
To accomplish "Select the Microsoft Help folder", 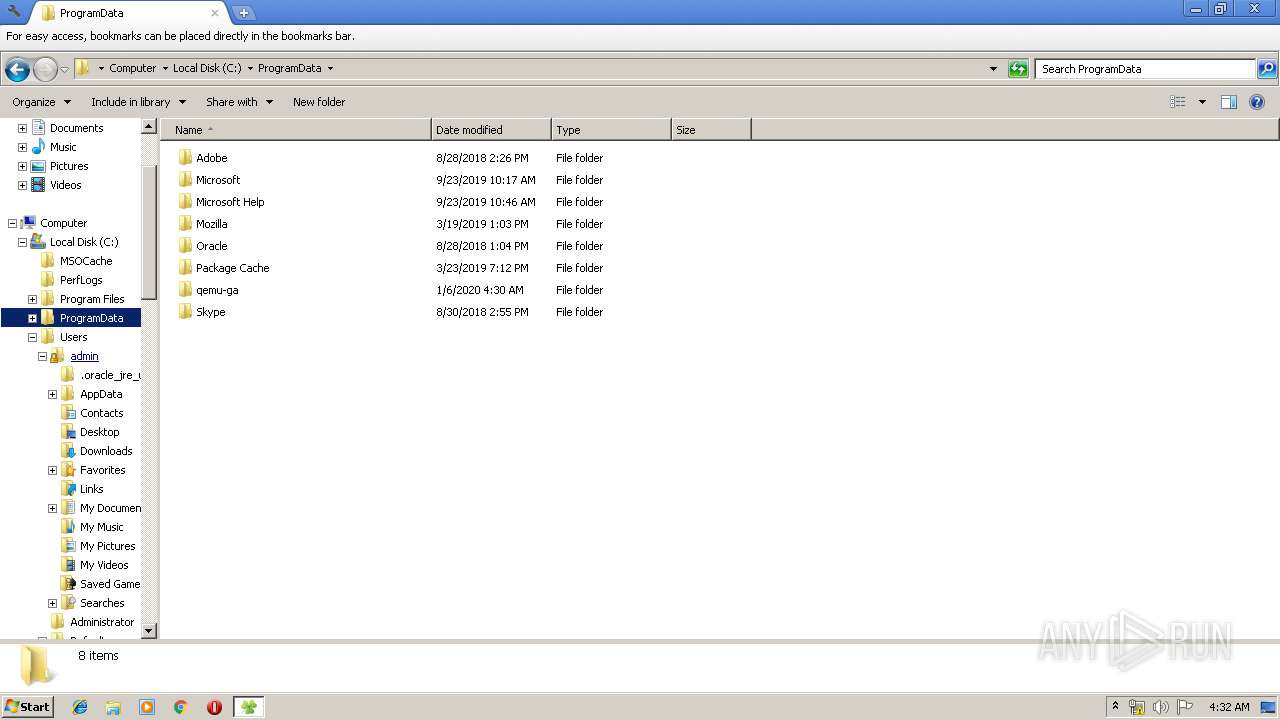I will point(230,202).
